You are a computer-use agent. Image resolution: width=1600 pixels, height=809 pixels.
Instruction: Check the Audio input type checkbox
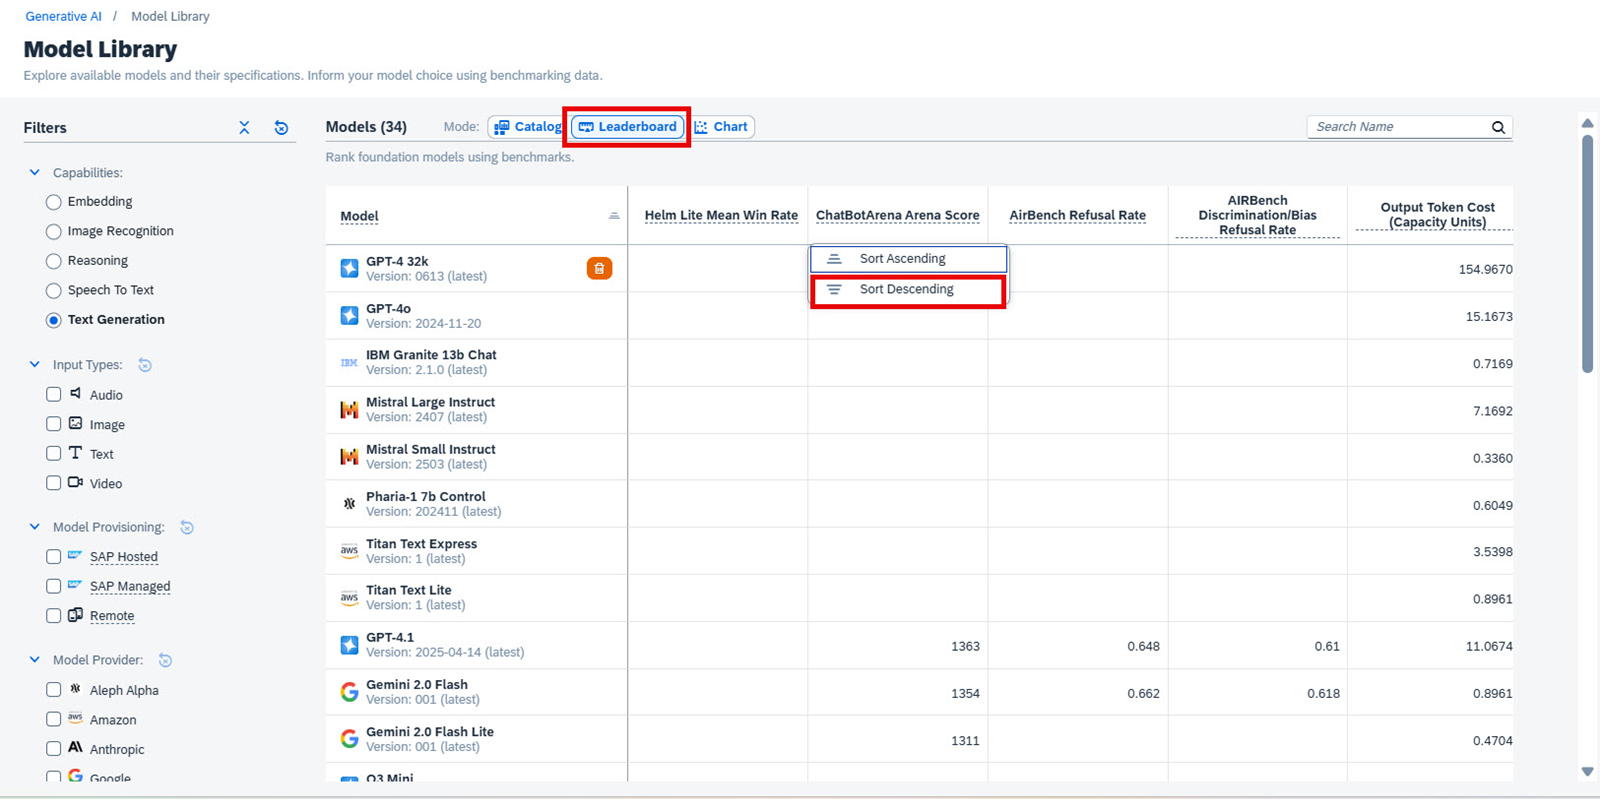tap(54, 395)
